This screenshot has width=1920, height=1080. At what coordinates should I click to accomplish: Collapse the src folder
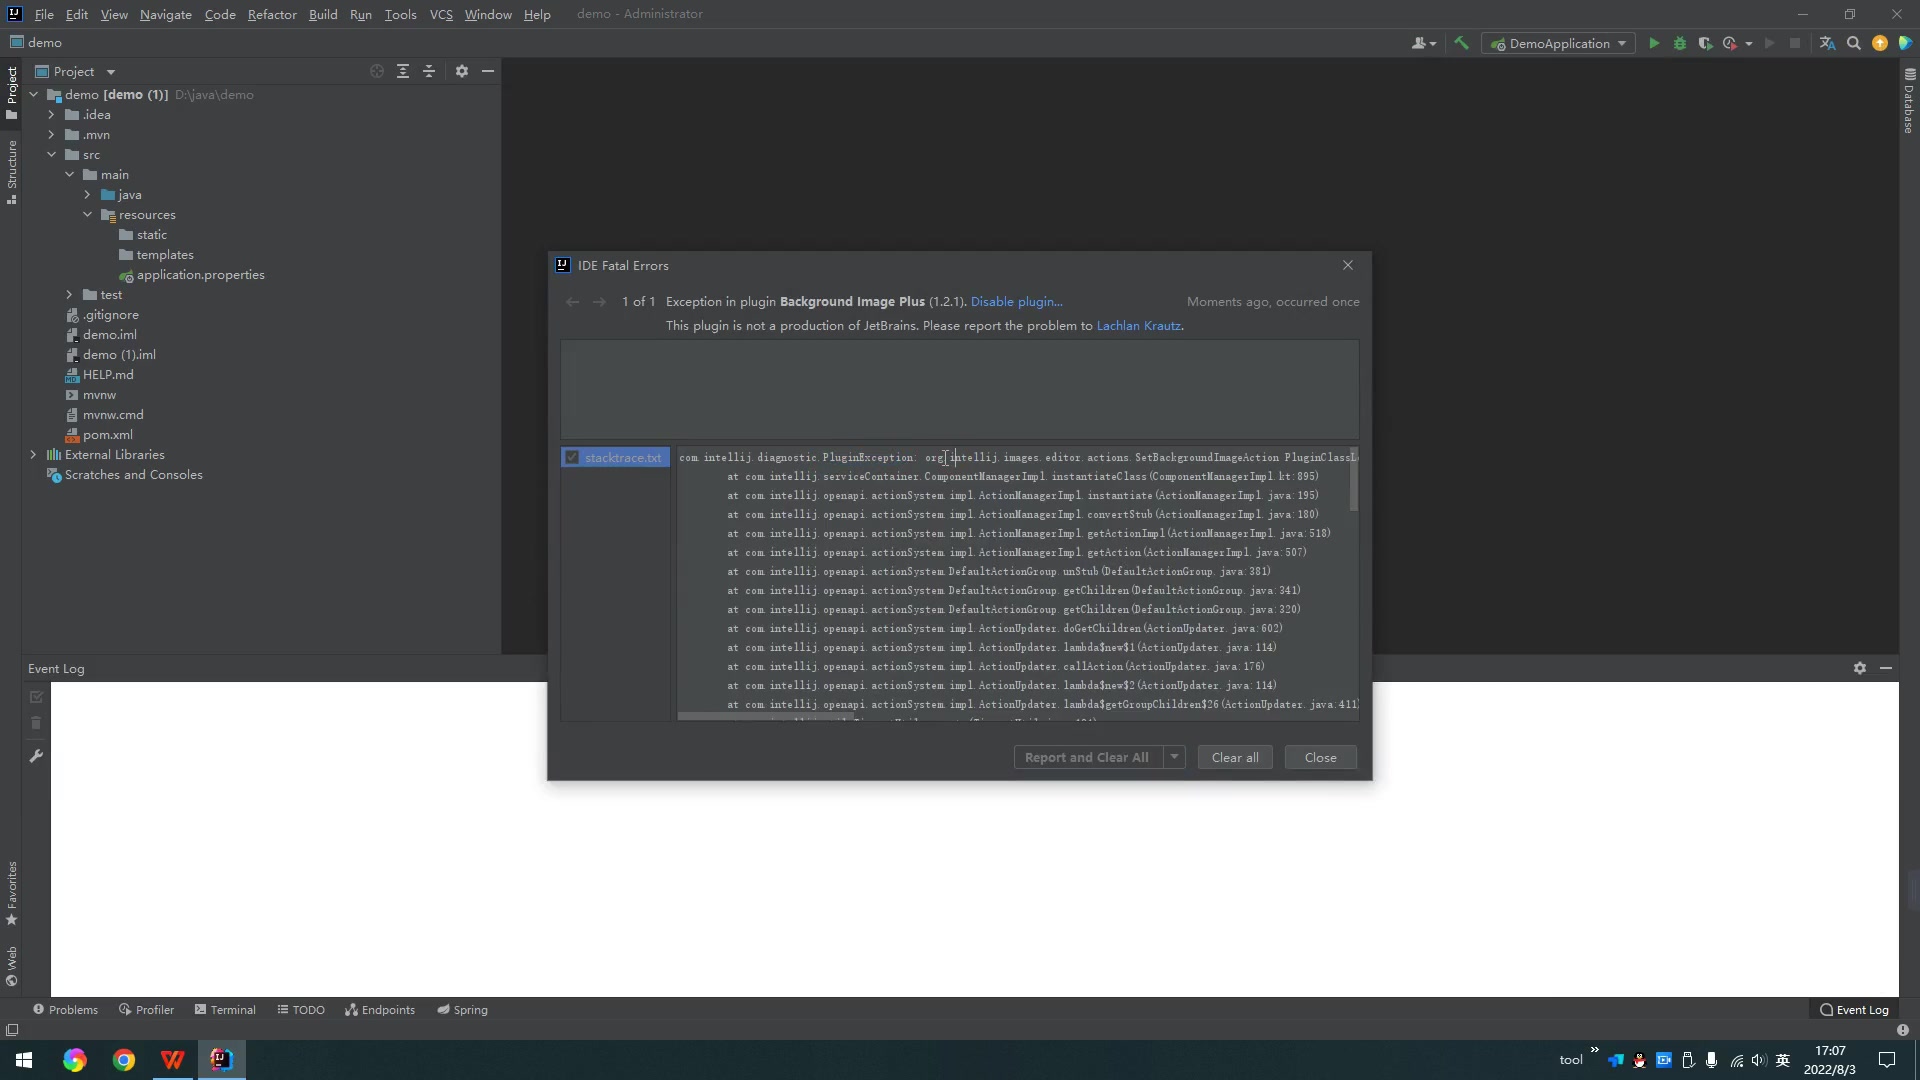(x=51, y=154)
